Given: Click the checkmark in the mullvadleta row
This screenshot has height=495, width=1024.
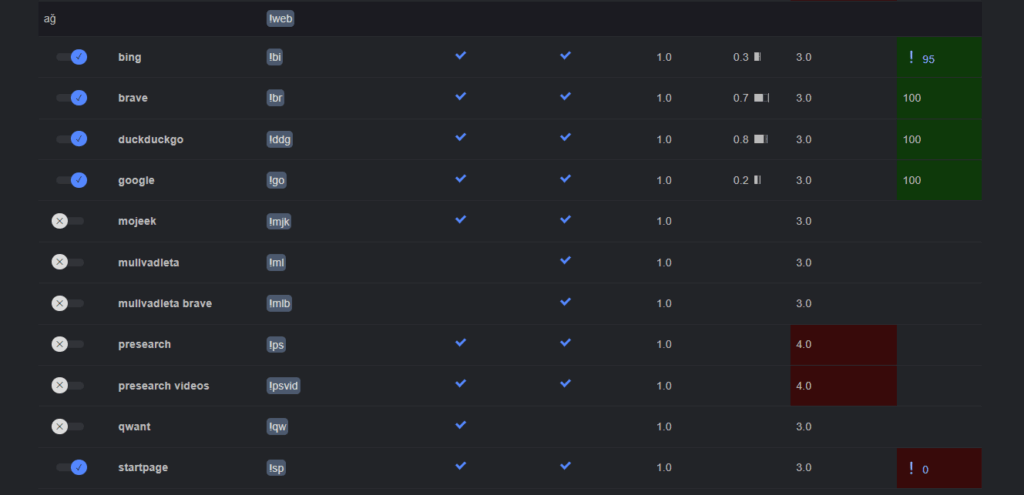Looking at the screenshot, I should (566, 261).
